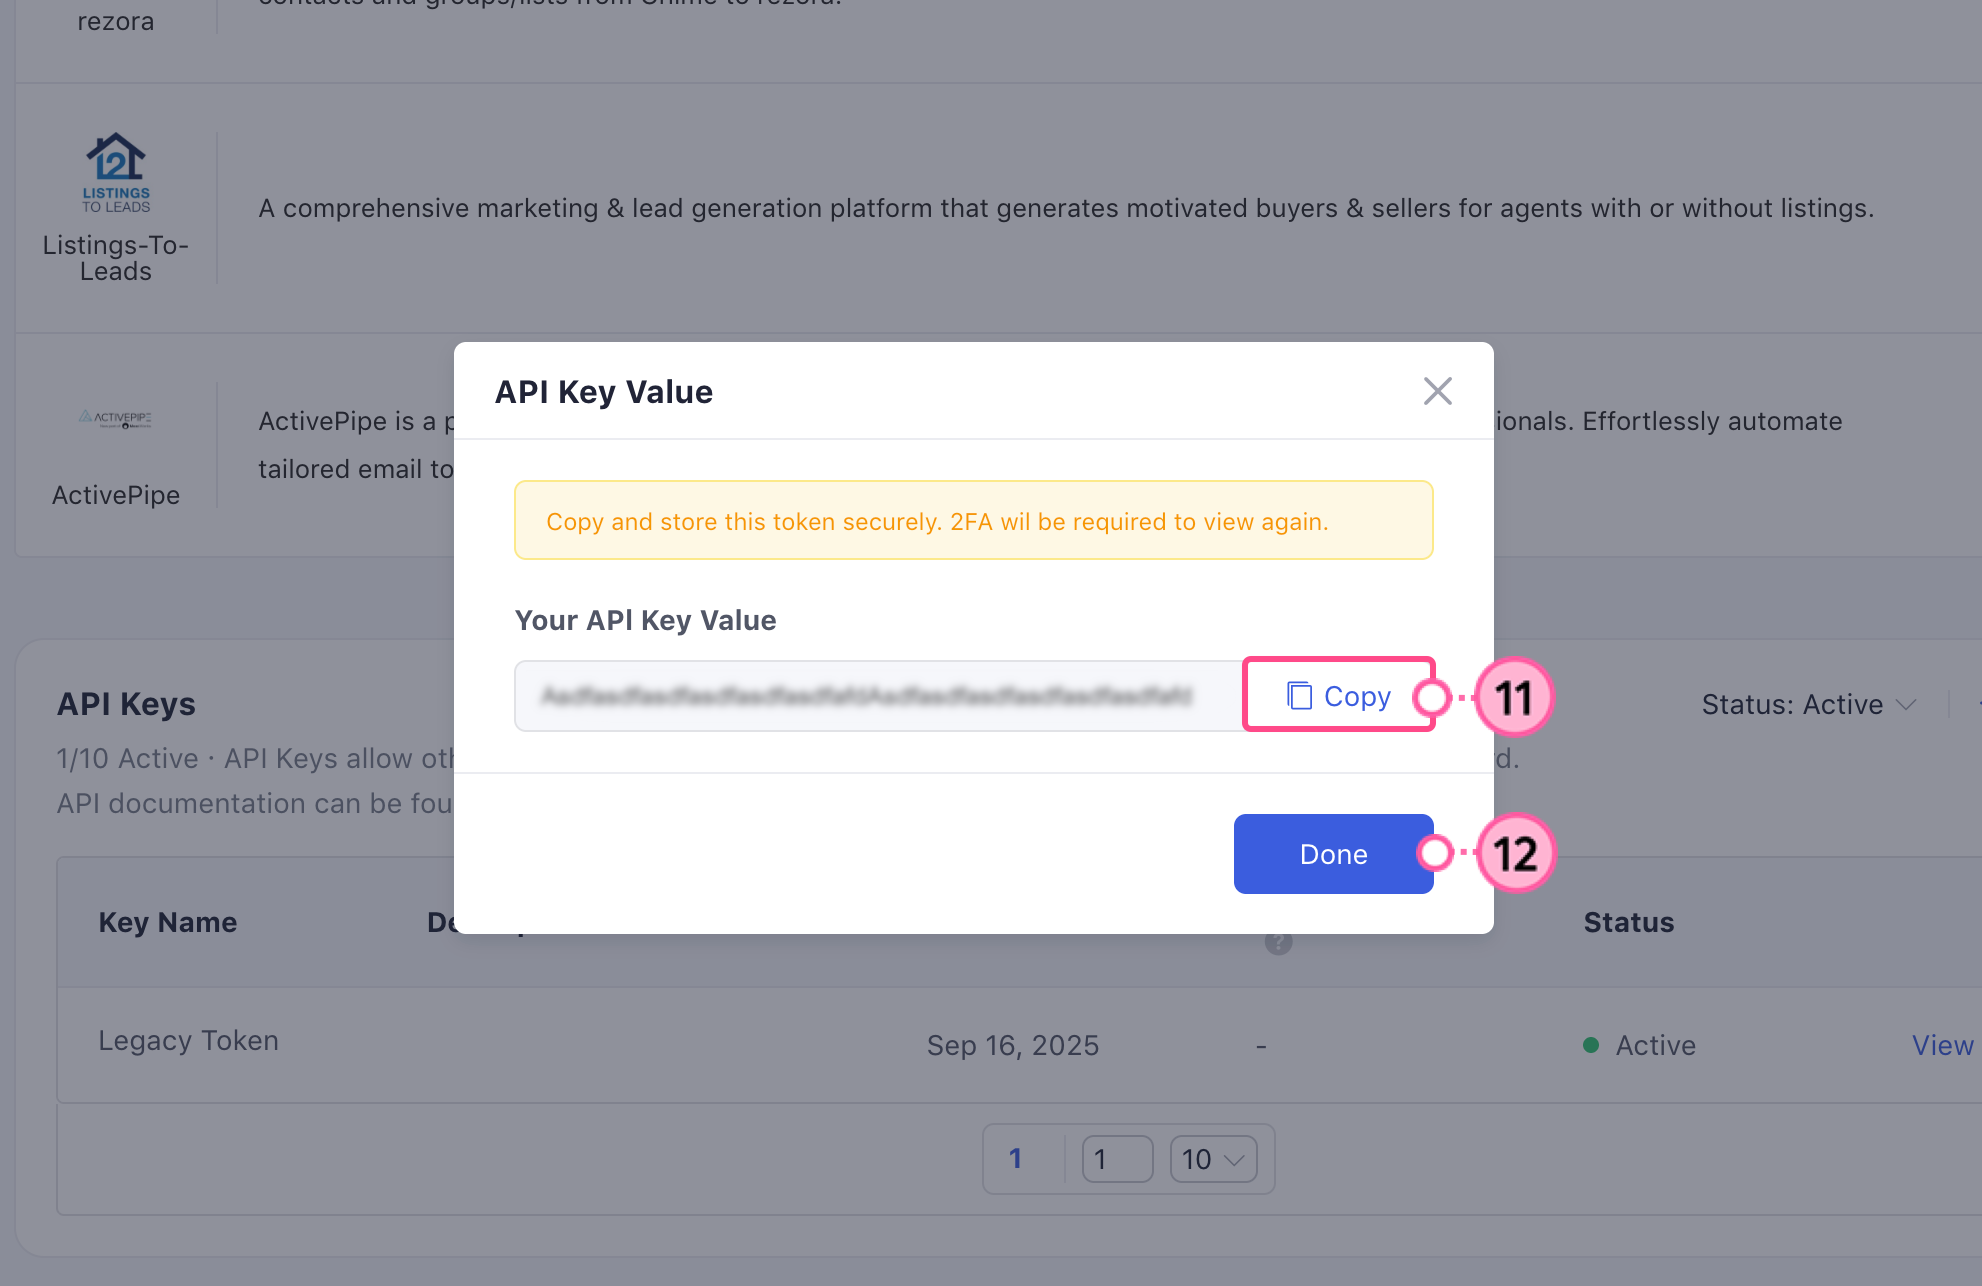Click the Status column header
This screenshot has width=1982, height=1286.
(1628, 922)
